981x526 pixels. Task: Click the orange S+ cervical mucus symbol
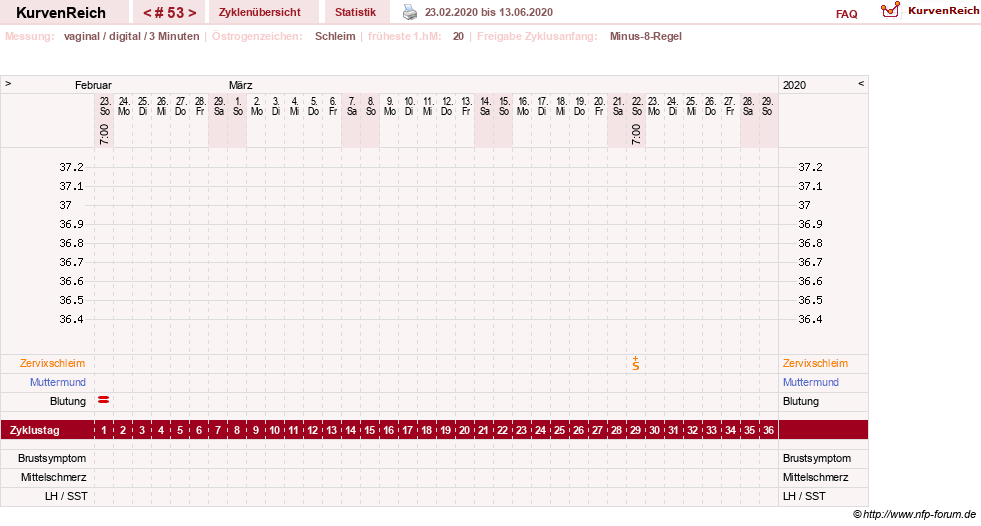click(x=636, y=363)
